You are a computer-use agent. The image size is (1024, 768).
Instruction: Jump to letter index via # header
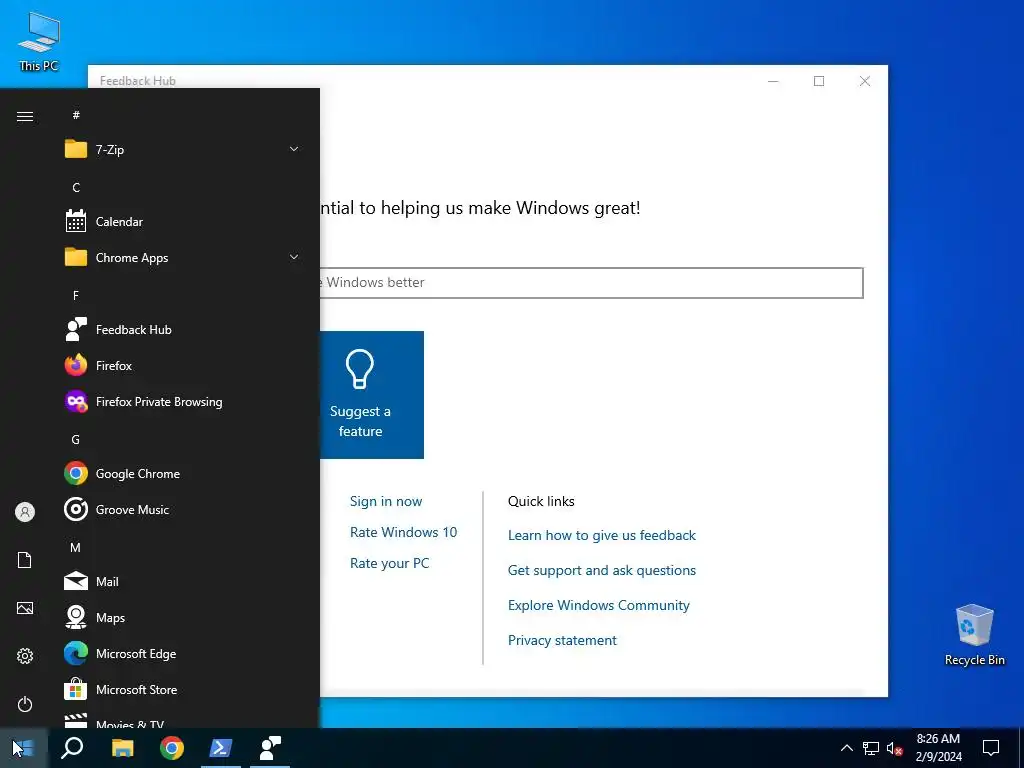point(76,115)
